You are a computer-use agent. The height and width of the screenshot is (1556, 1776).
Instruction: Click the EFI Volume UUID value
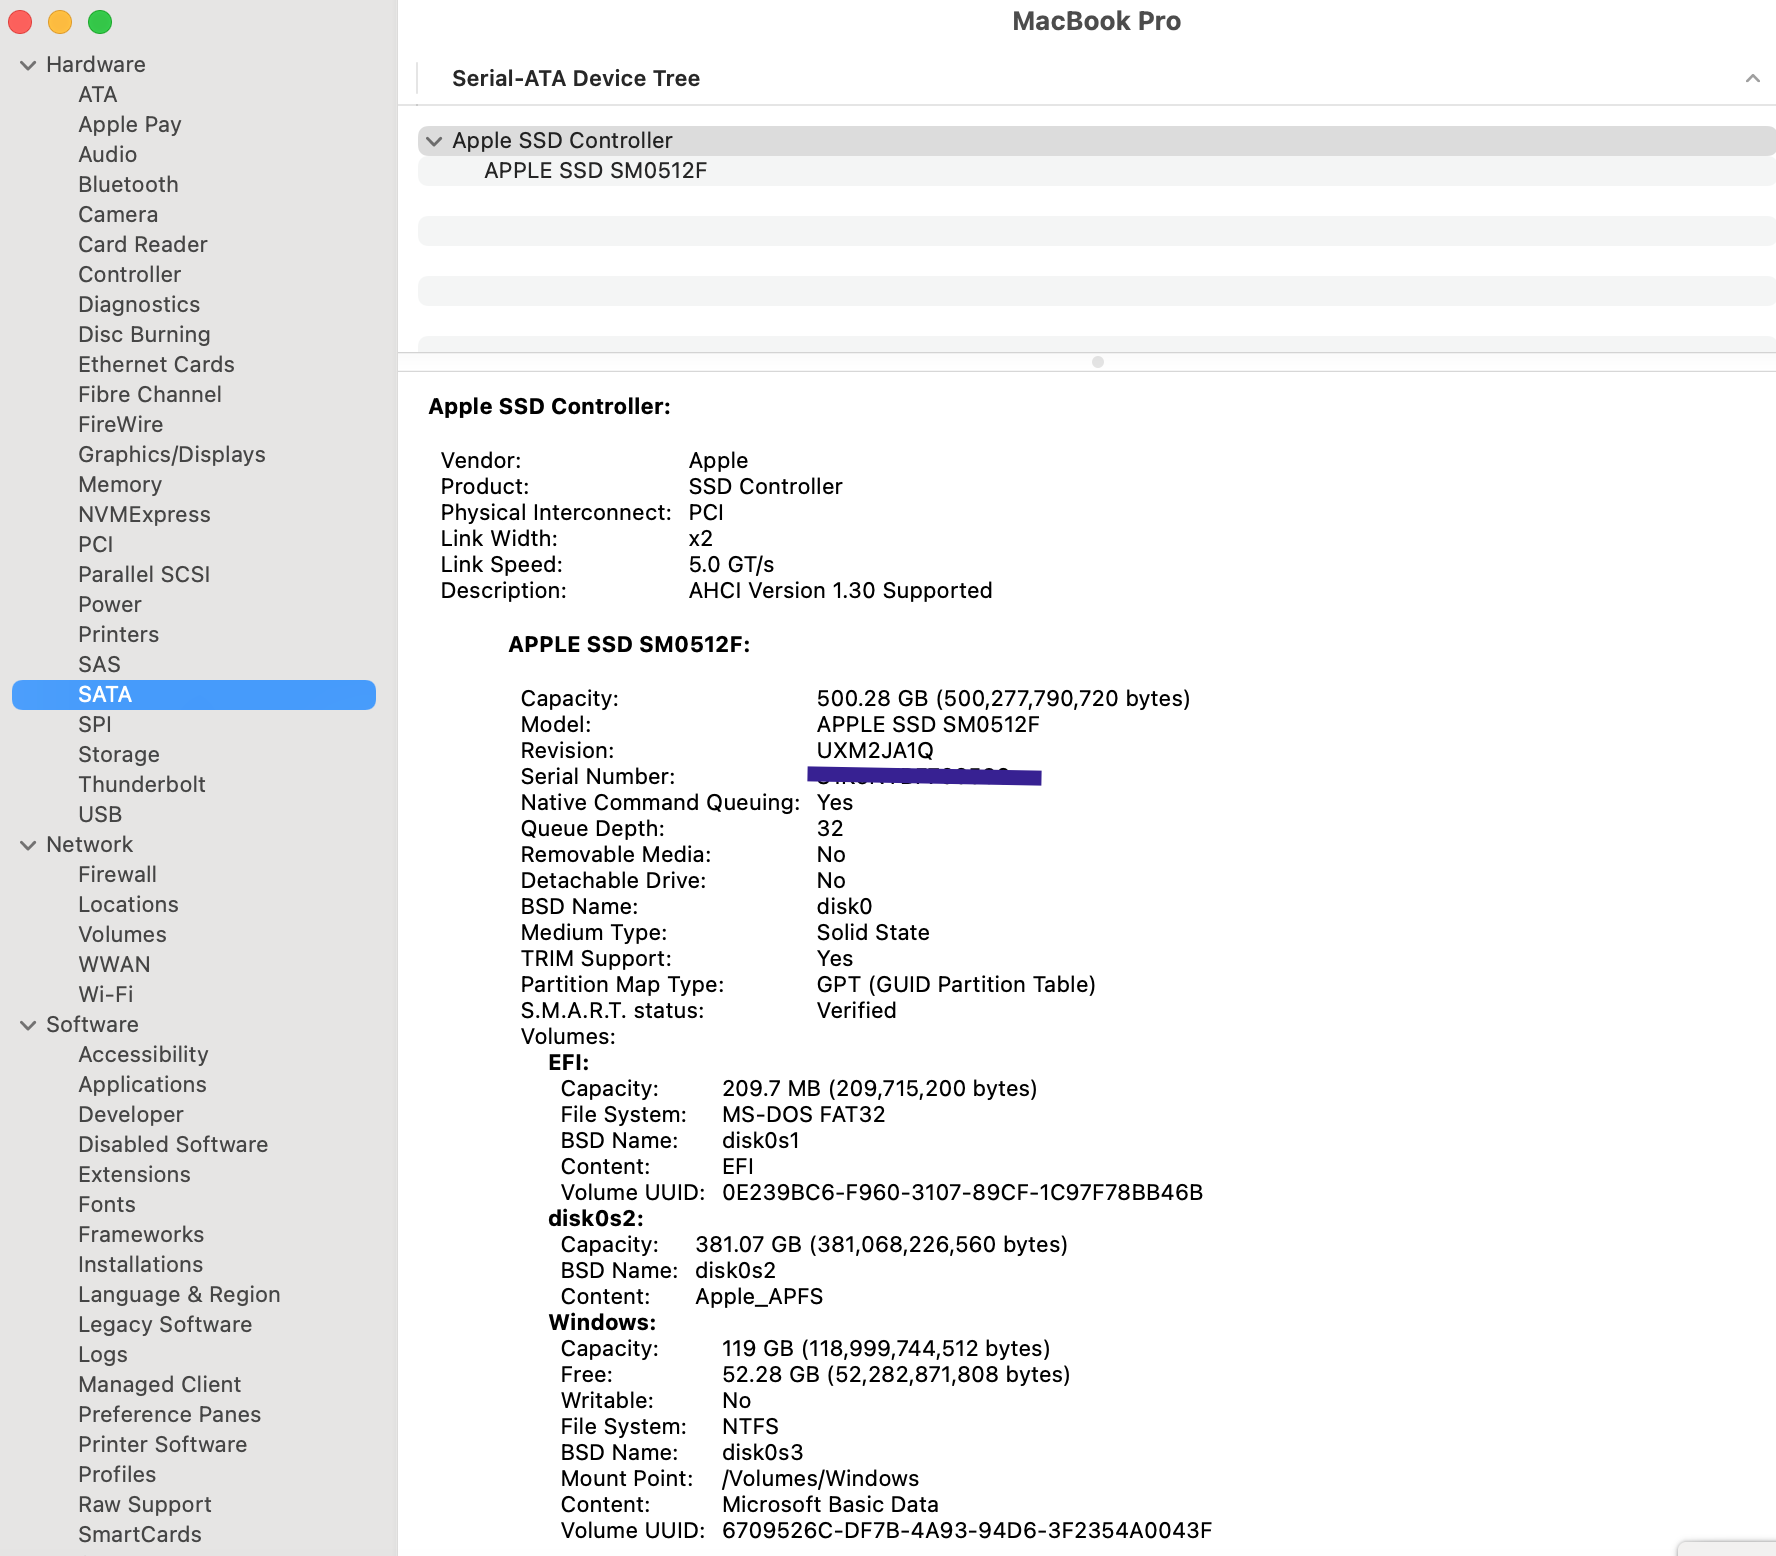(962, 1193)
